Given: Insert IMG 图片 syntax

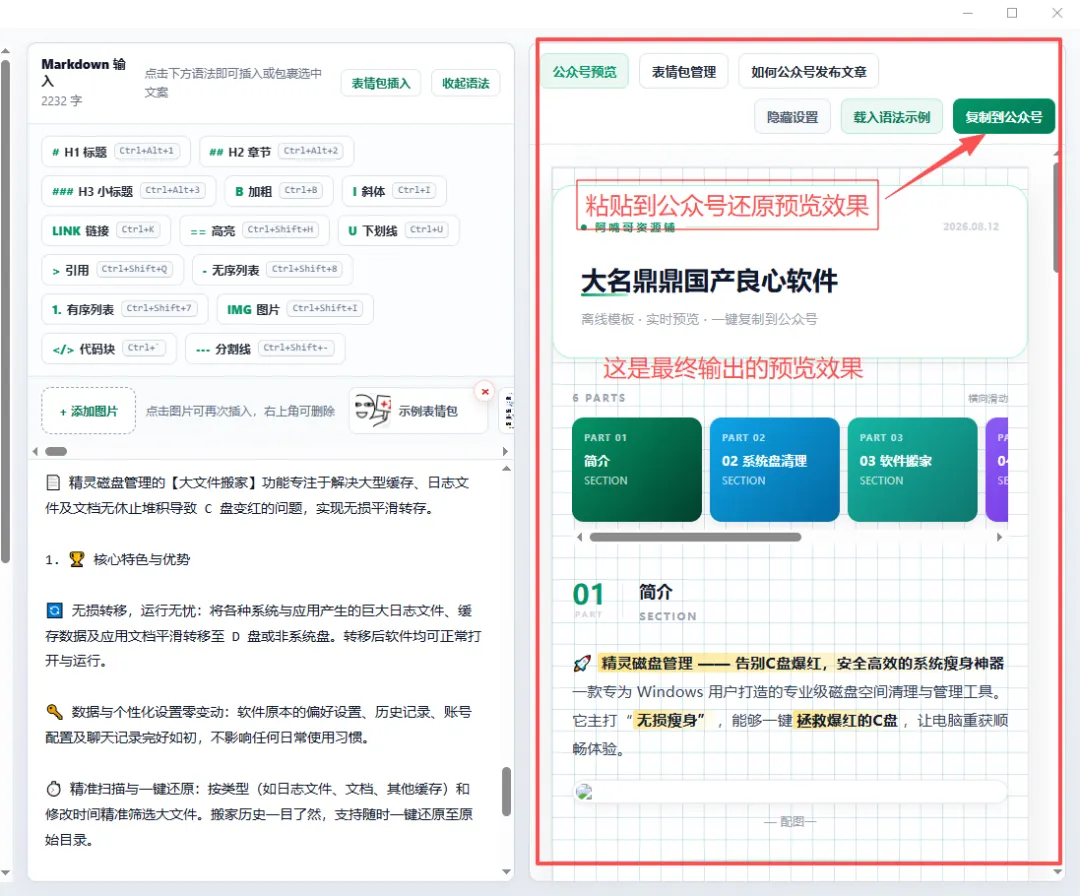Looking at the screenshot, I should 295,309.
